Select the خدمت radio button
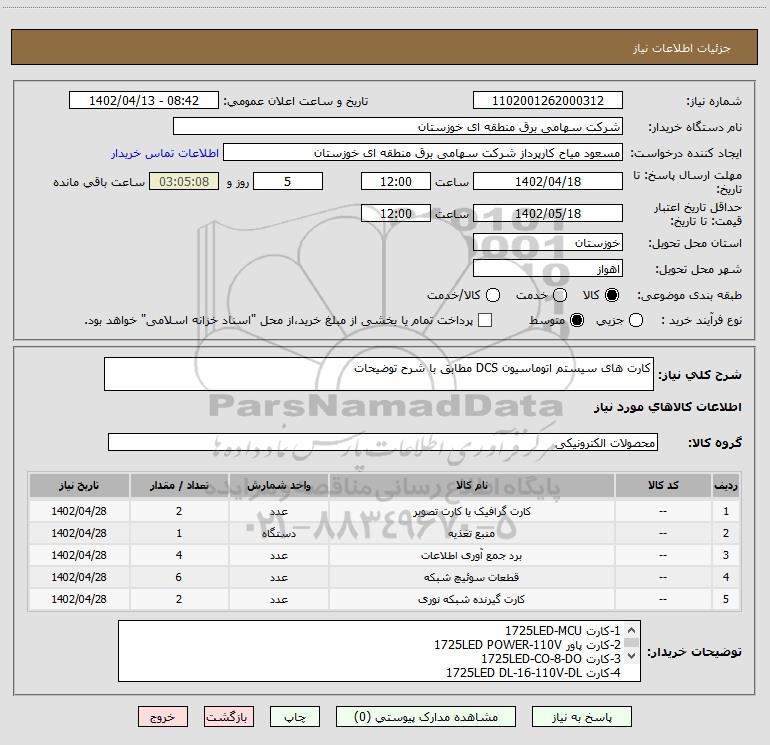 tap(560, 295)
